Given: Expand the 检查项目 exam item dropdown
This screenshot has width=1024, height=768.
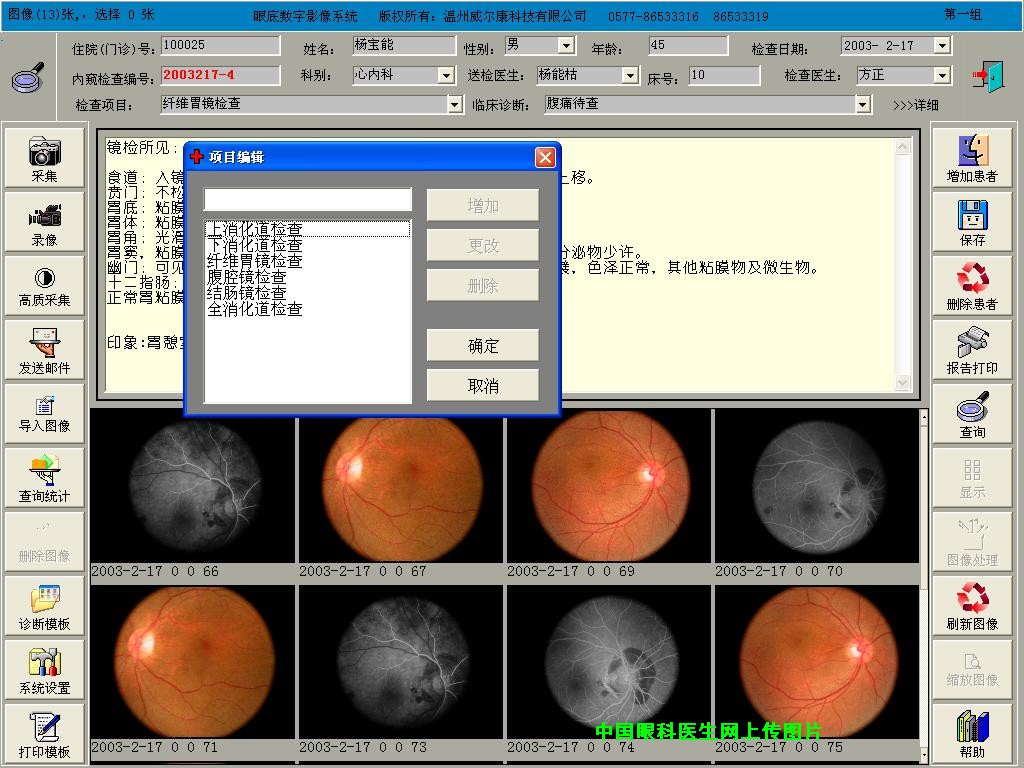Looking at the screenshot, I should [x=455, y=104].
